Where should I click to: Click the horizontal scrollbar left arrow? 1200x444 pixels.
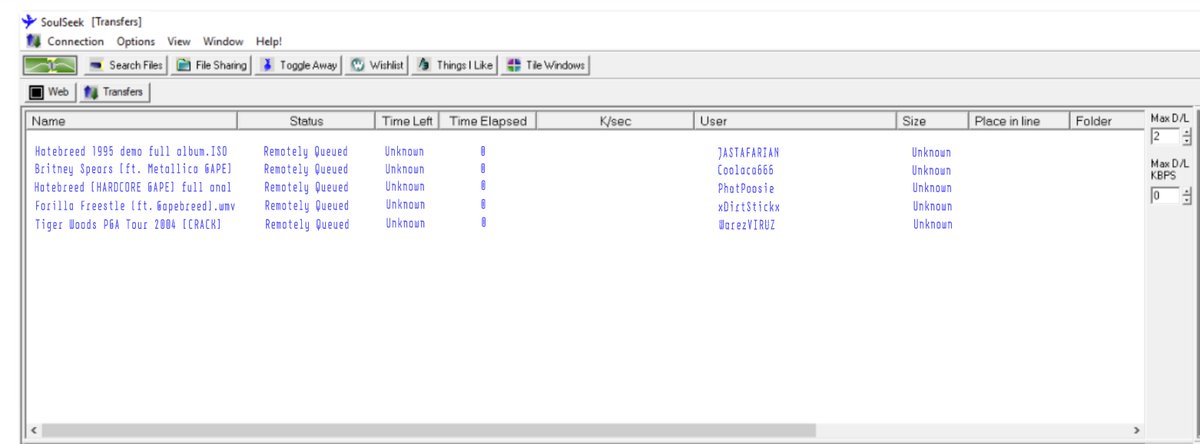[36, 430]
